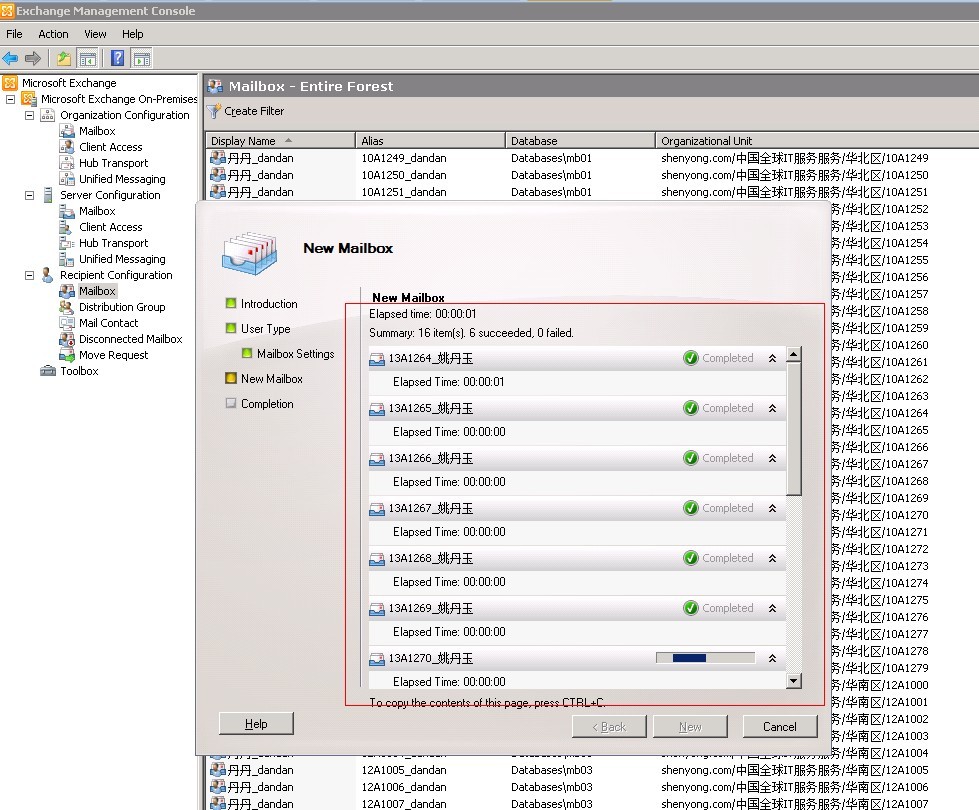Select User Type wizard step
The image size is (979, 810).
[x=265, y=328]
